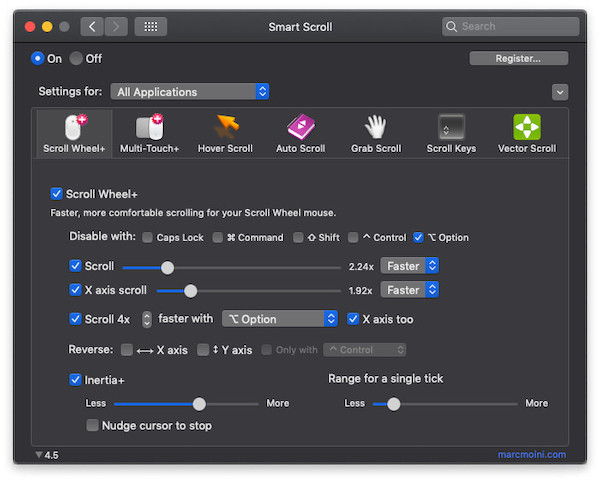Click the back navigation arrow
Screen dimensions: 600x480
pos(92,26)
